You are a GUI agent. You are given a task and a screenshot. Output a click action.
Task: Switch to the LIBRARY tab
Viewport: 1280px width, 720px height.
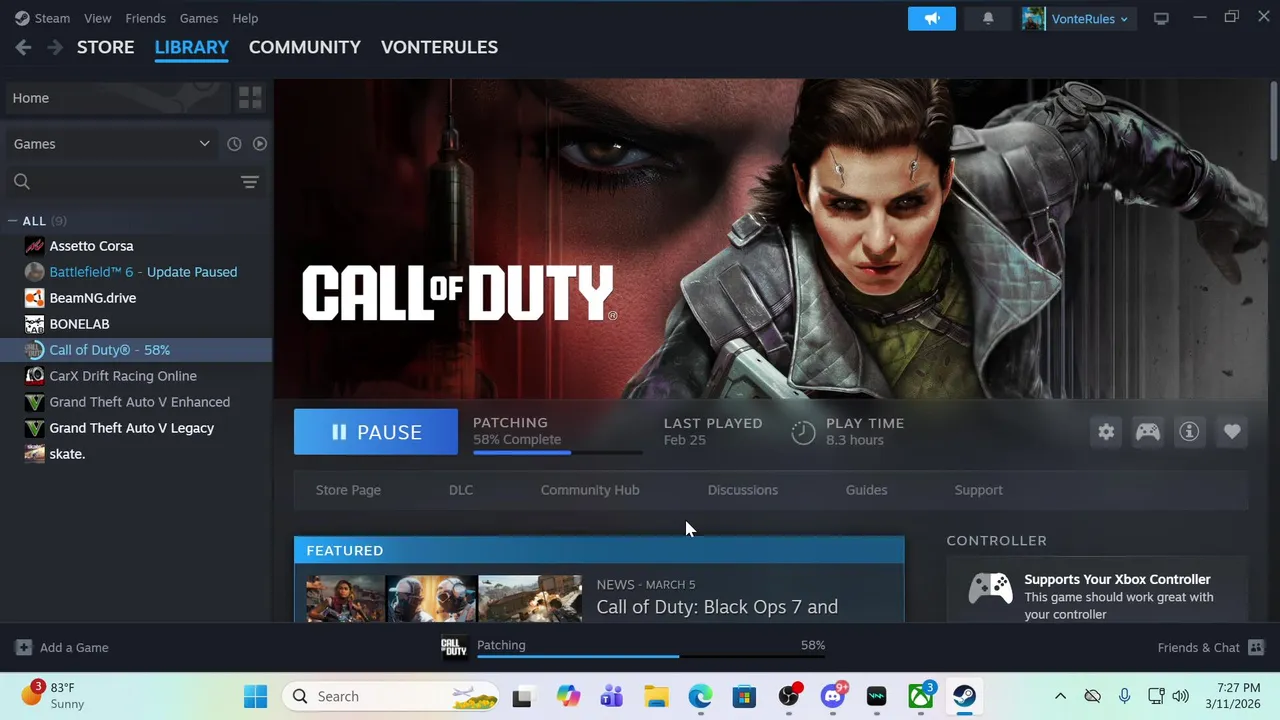(192, 47)
